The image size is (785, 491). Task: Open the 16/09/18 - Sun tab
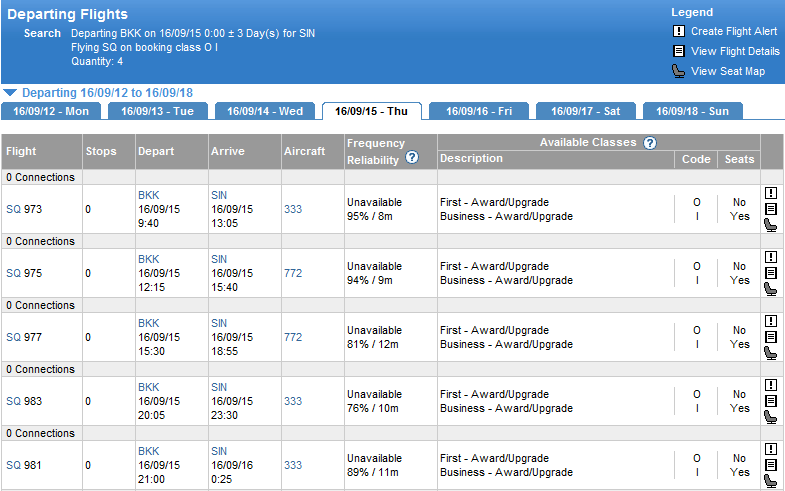pyautogui.click(x=692, y=111)
